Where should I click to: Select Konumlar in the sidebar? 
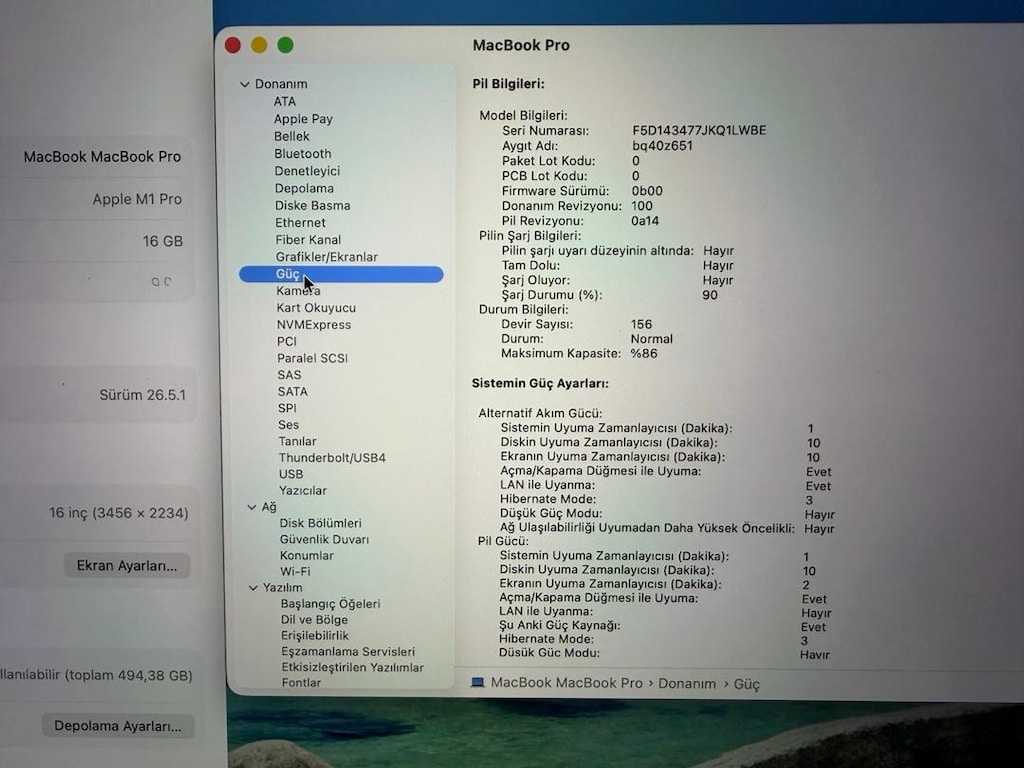click(306, 556)
